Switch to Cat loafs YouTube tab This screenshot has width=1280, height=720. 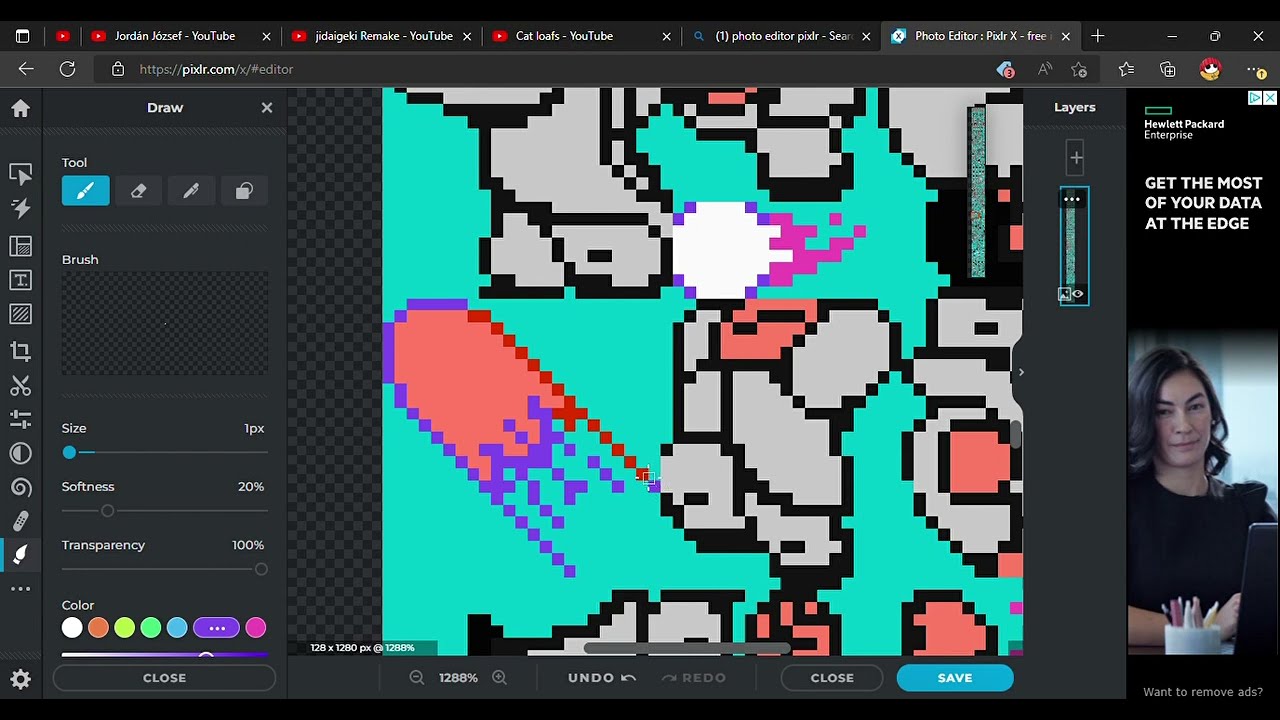point(582,36)
